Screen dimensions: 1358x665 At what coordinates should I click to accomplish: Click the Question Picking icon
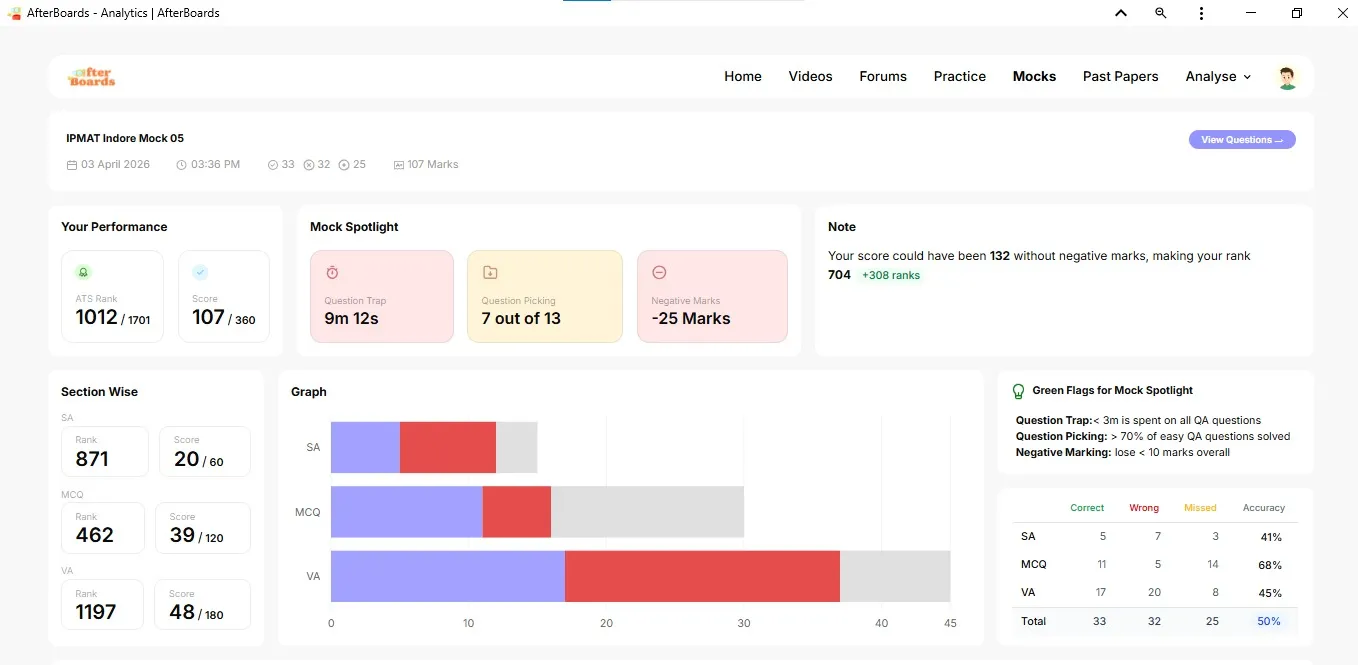click(490, 272)
